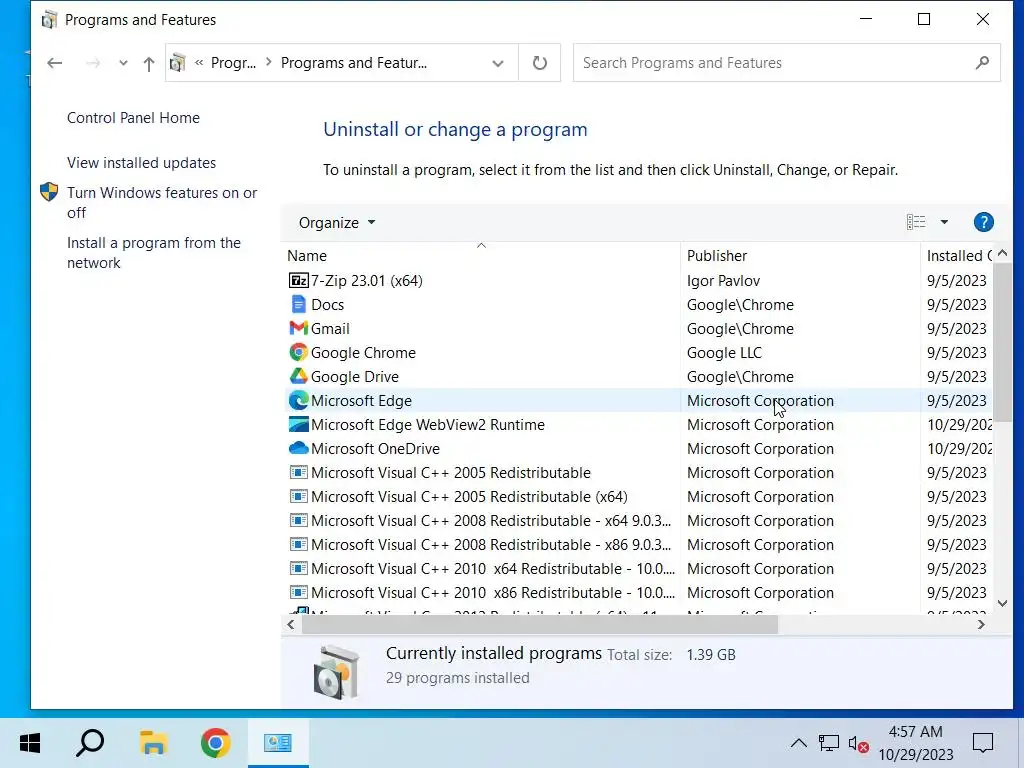Screen dimensions: 1024x768
Task: Click the scroll right arrow below the list
Action: (x=981, y=625)
